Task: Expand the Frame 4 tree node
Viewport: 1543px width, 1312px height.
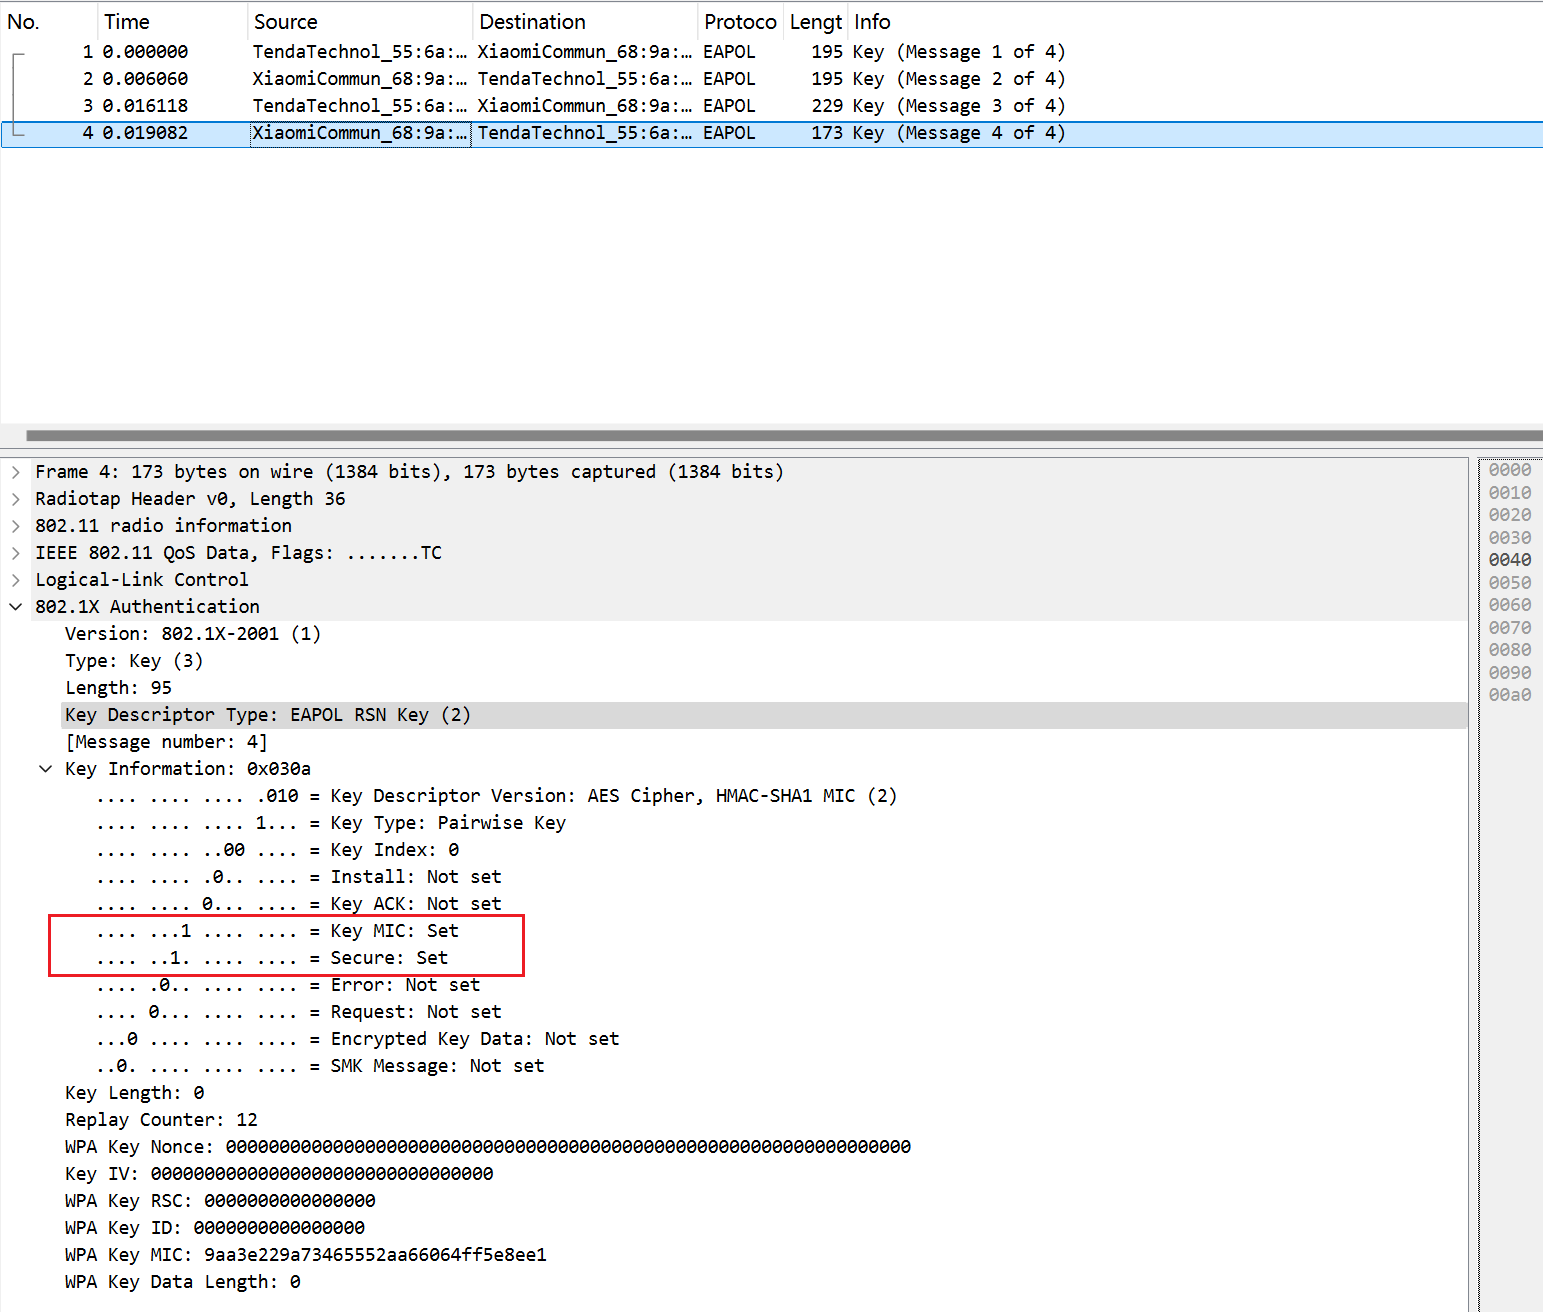Action: [x=16, y=472]
